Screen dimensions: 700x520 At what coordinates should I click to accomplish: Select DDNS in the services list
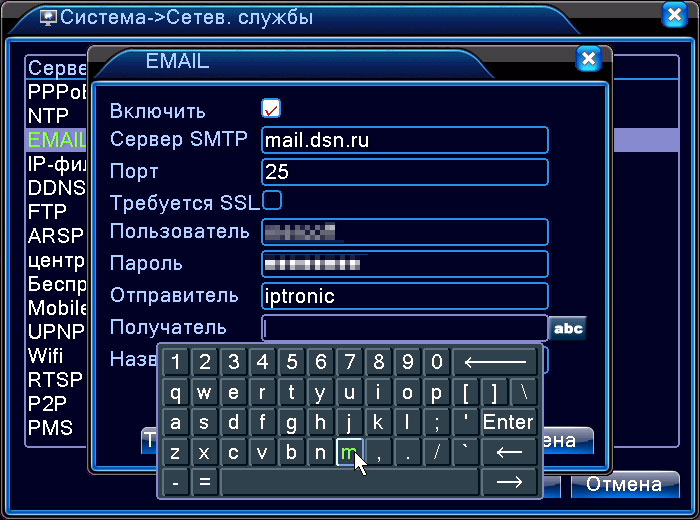(56, 187)
